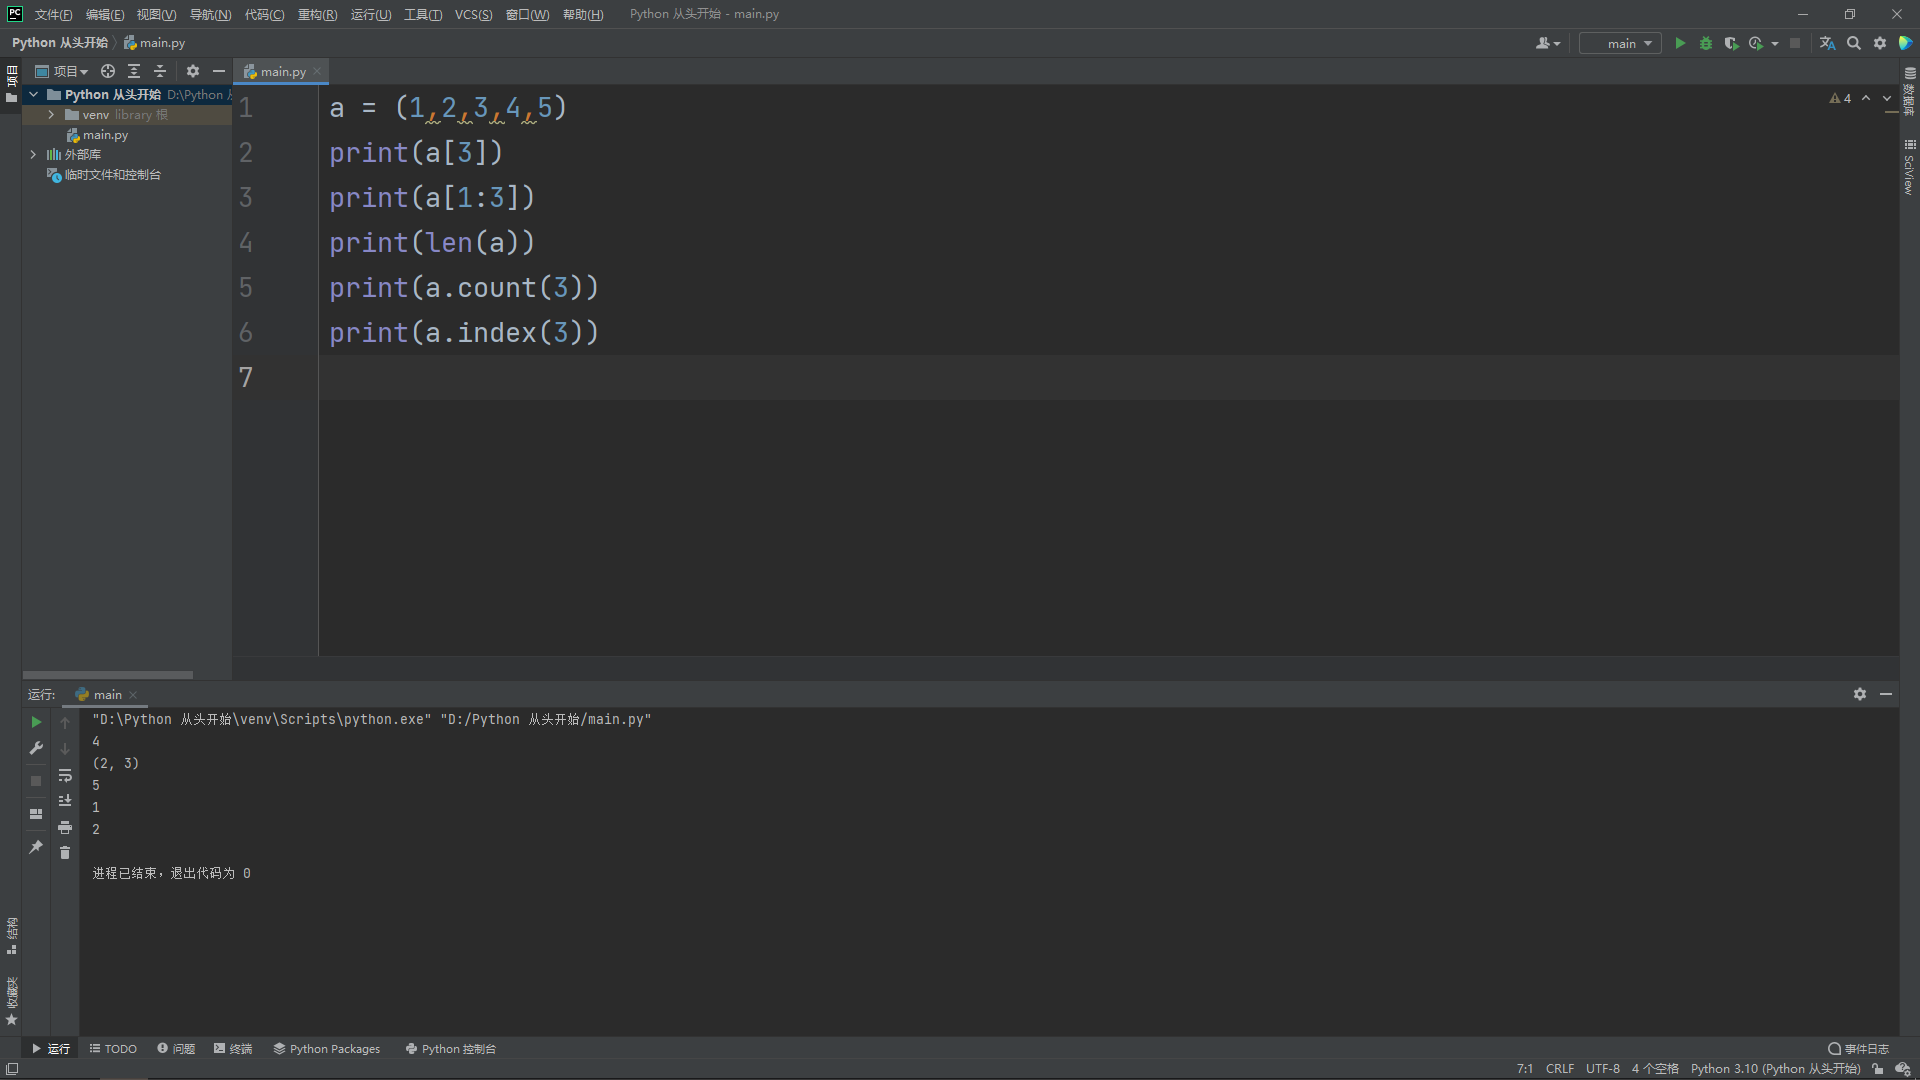The image size is (1920, 1080).
Task: Toggle soft-wrap in run console
Action: pos(65,776)
